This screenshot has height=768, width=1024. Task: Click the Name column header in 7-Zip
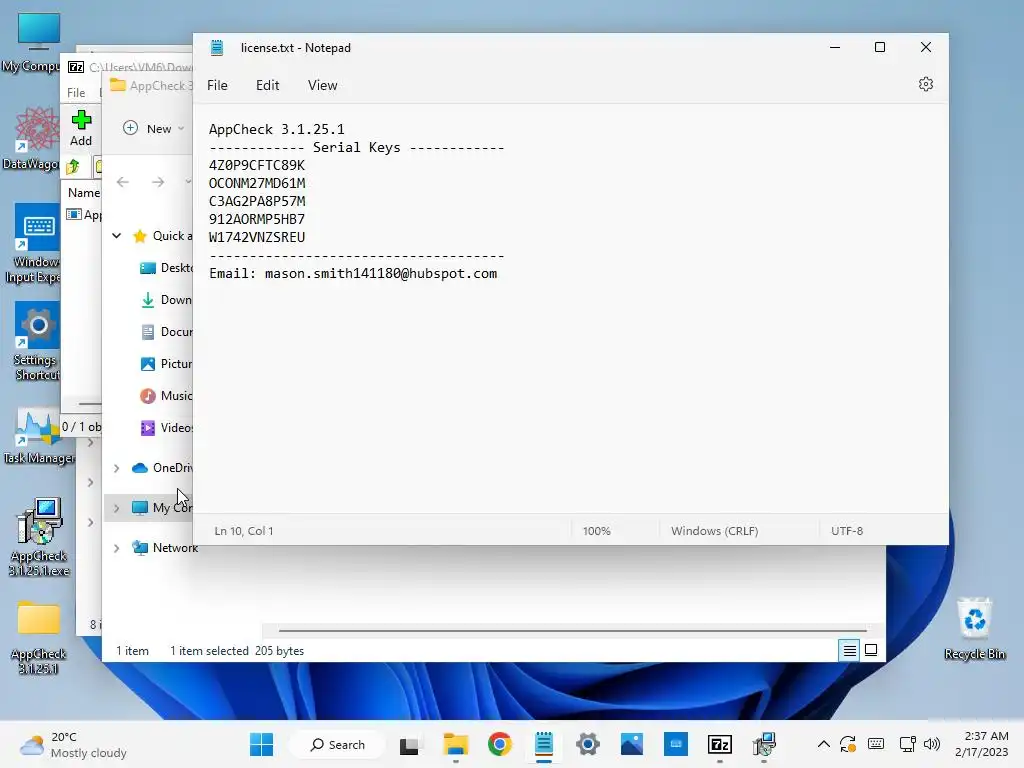pos(84,193)
